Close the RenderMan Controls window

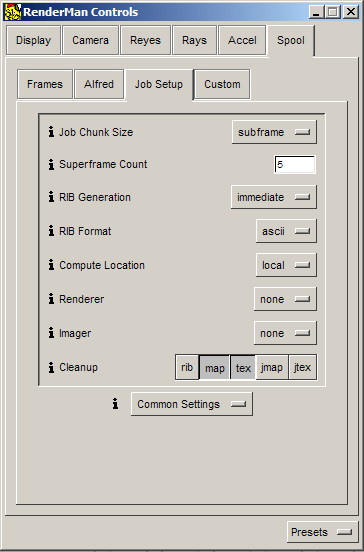351,12
